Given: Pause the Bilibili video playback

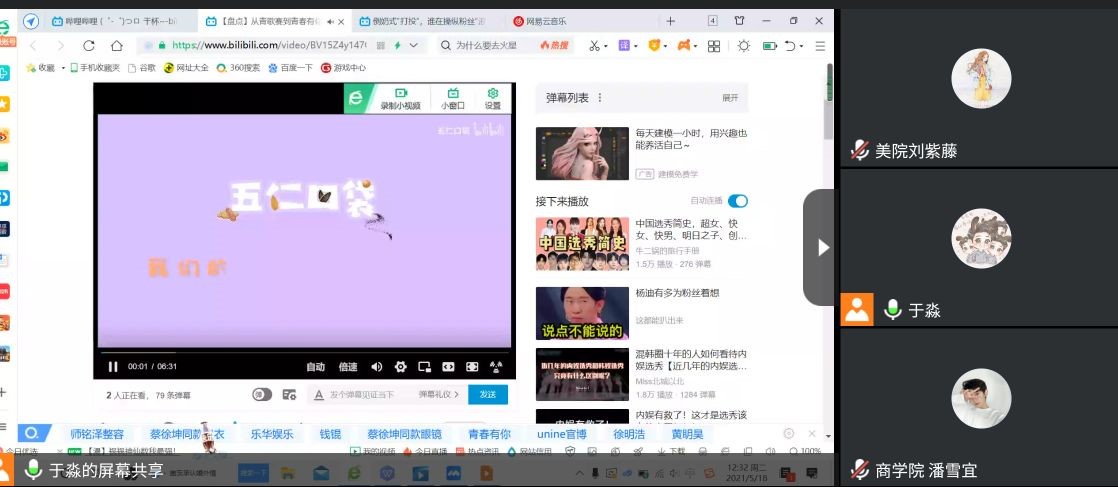Looking at the screenshot, I should coord(113,367).
